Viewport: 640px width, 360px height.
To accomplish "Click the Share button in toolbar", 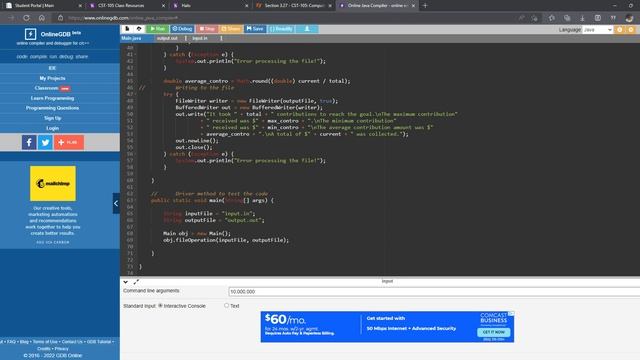I will tap(231, 29).
